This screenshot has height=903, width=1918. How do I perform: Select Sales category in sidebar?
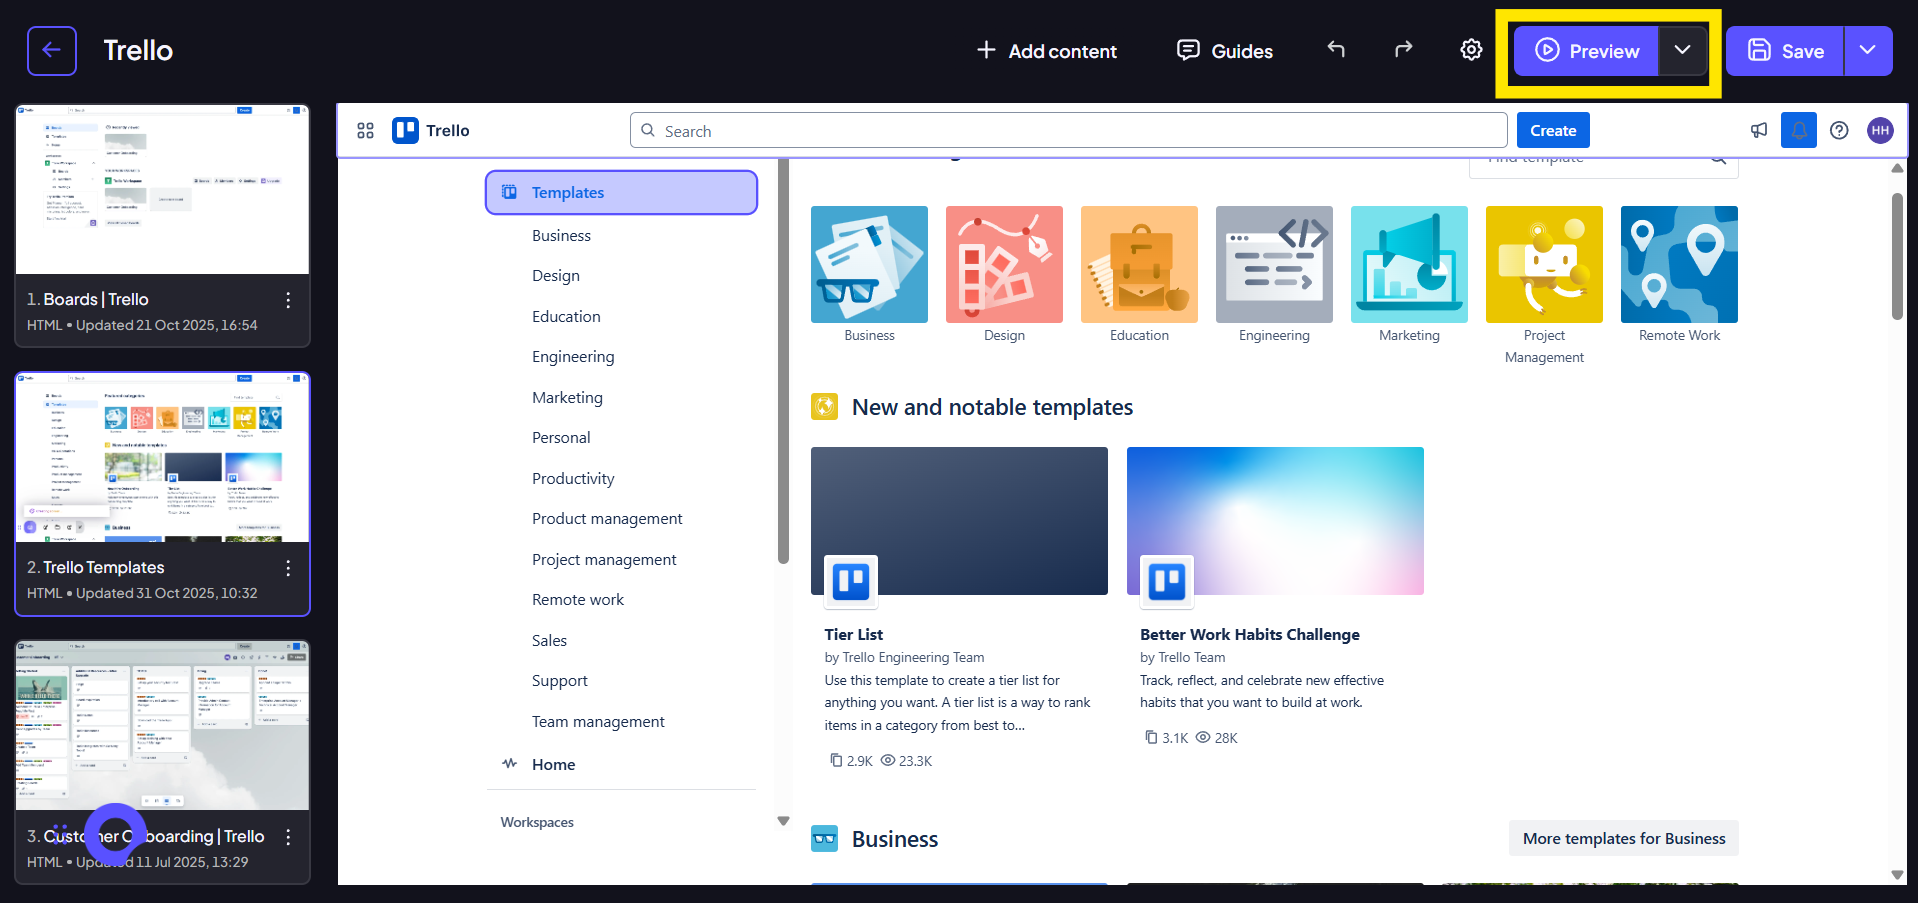coord(549,641)
